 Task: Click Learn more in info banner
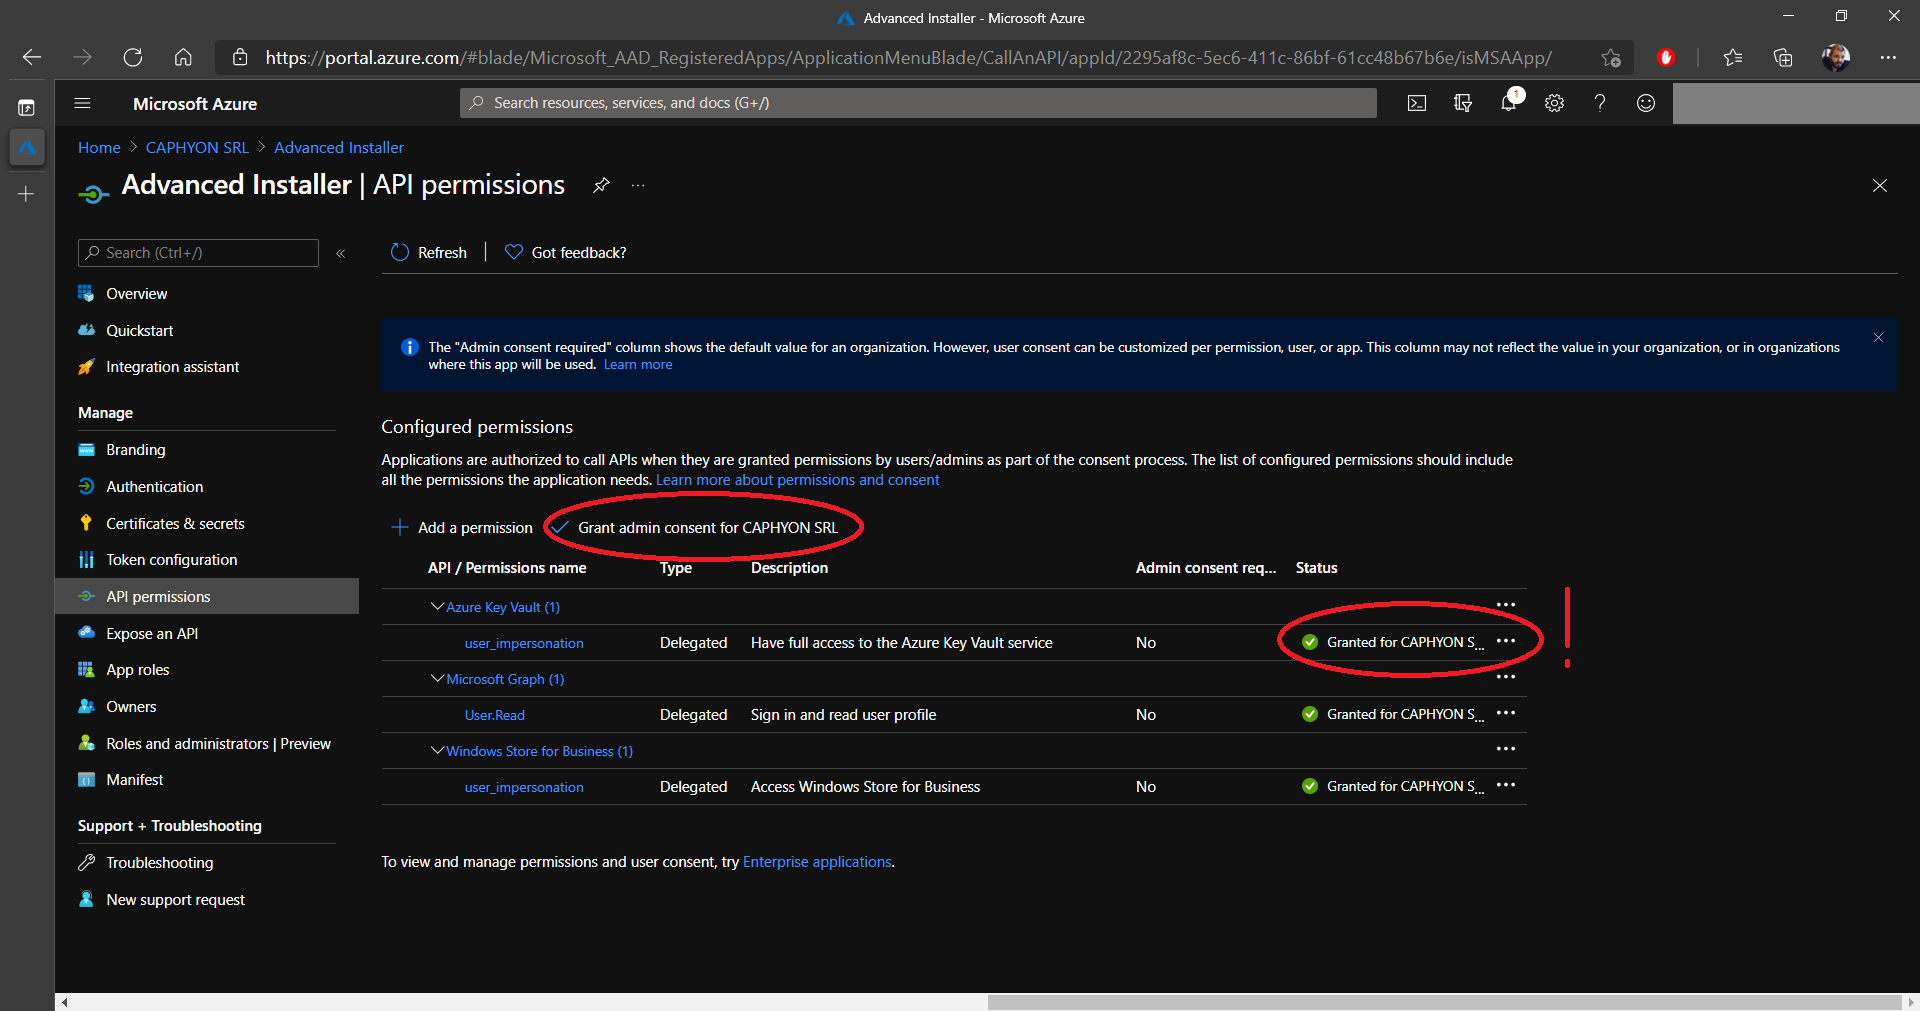pos(638,365)
